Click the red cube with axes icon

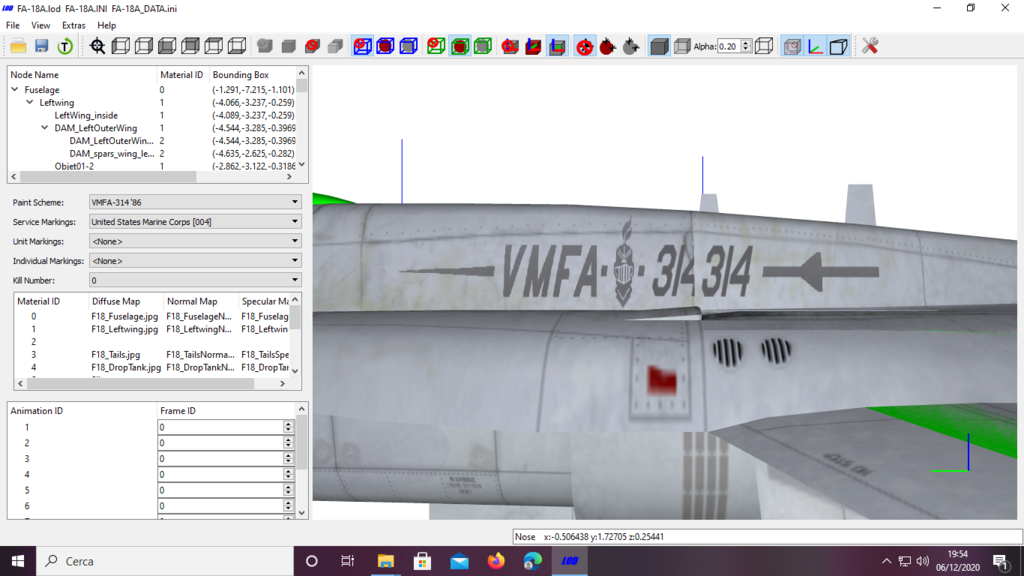click(x=533, y=46)
